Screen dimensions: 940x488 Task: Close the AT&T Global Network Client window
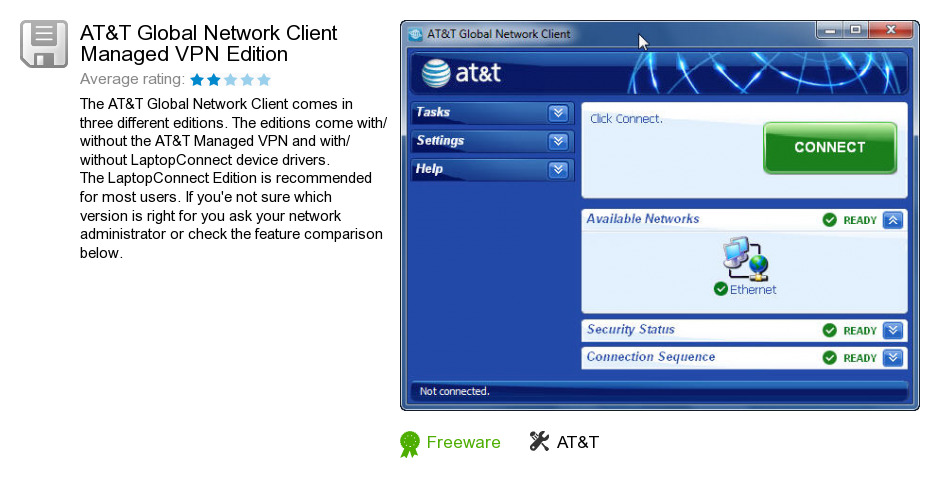891,30
